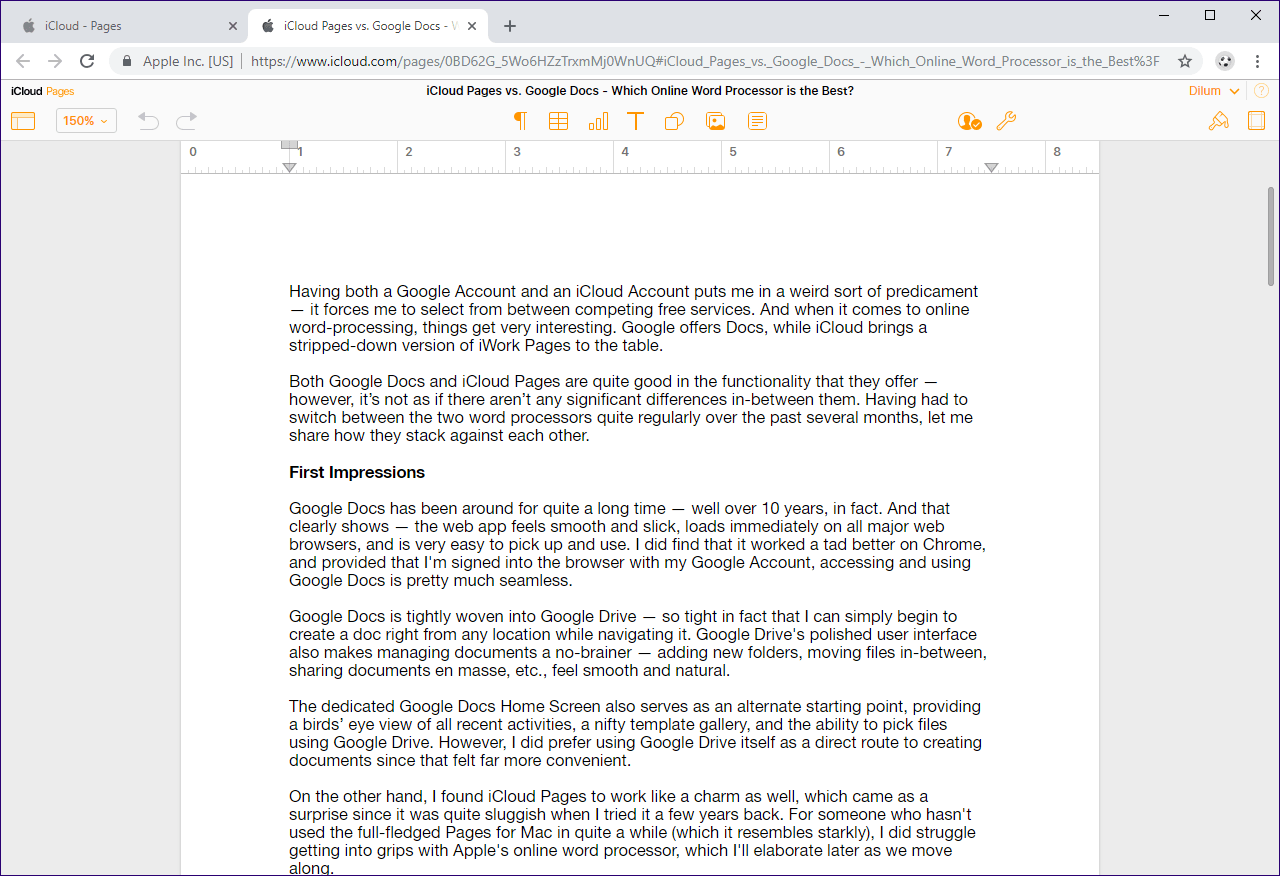The height and width of the screenshot is (876, 1280).
Task: Open the View sidebar panel icon
Action: click(x=23, y=121)
